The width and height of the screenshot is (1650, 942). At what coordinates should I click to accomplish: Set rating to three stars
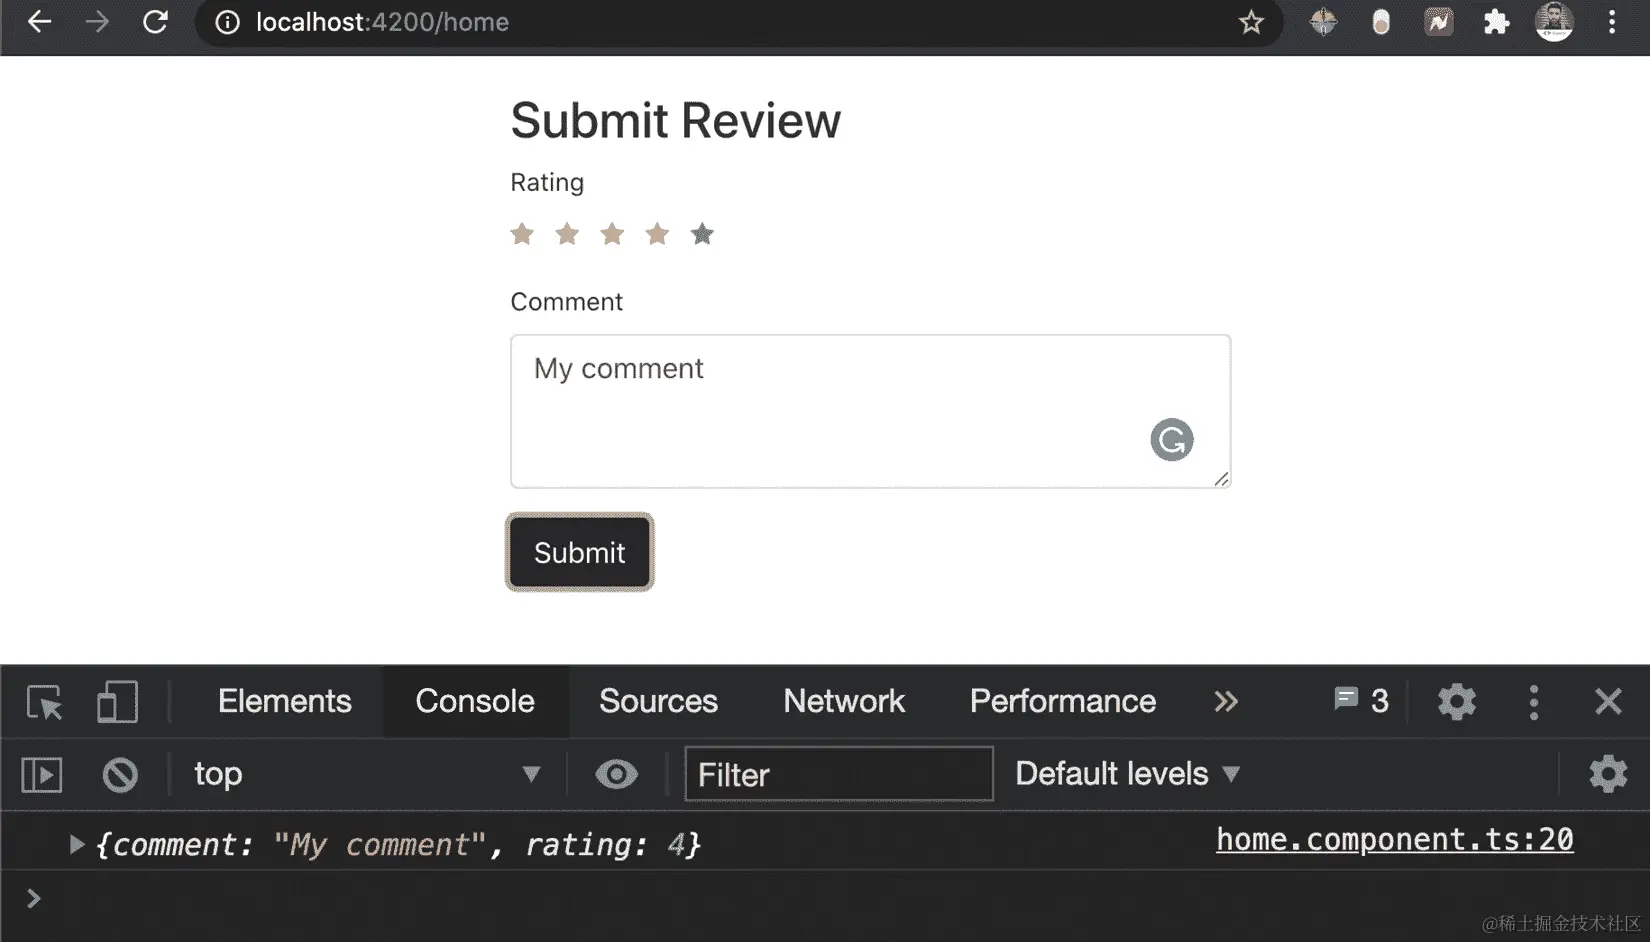click(x=612, y=234)
